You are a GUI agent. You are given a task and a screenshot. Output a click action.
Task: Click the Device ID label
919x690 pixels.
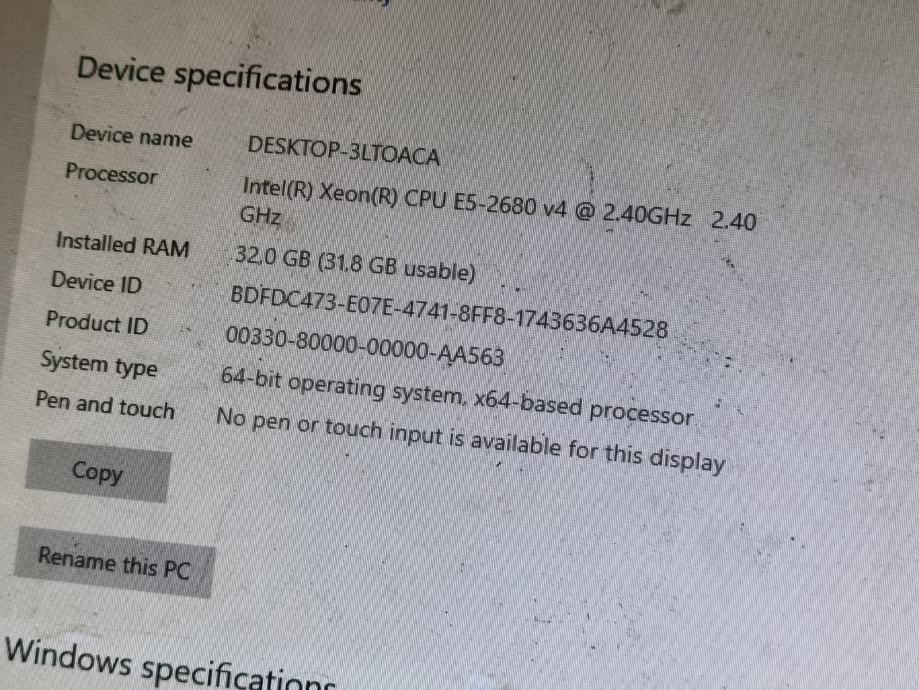[x=97, y=283]
